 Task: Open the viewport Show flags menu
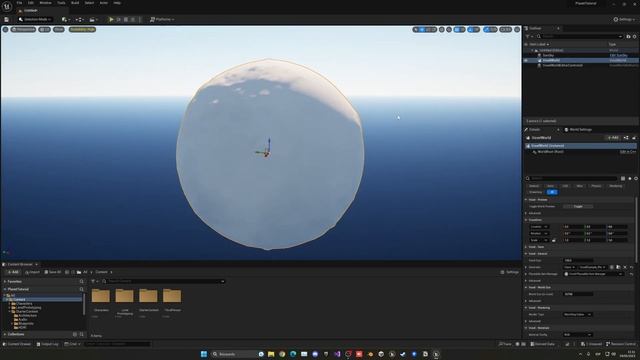[x=59, y=29]
